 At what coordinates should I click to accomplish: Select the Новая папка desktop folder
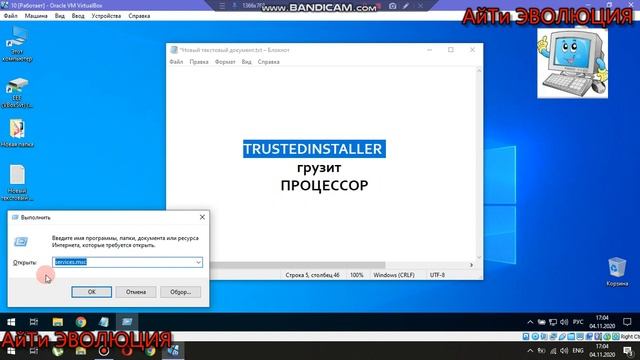(x=17, y=133)
